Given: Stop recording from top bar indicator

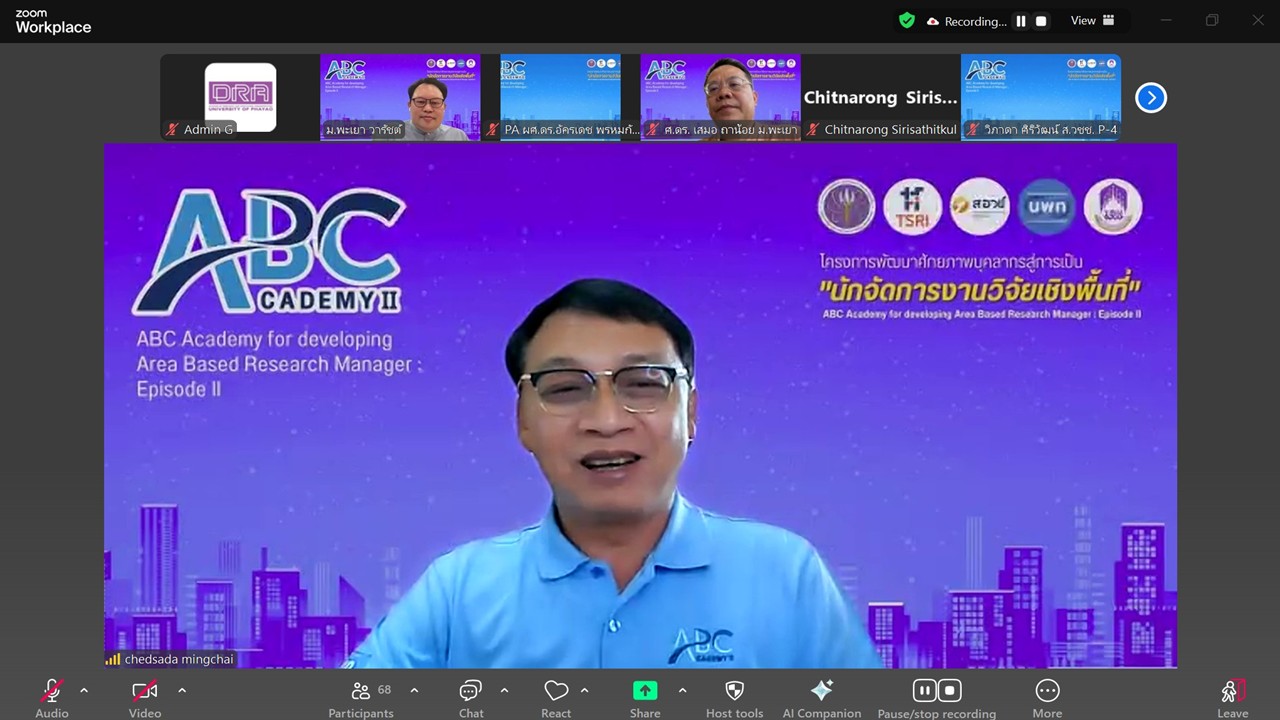Looking at the screenshot, I should click(1041, 21).
